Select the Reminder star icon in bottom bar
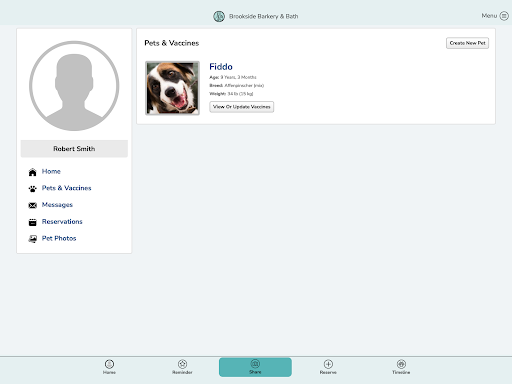 tap(182, 364)
